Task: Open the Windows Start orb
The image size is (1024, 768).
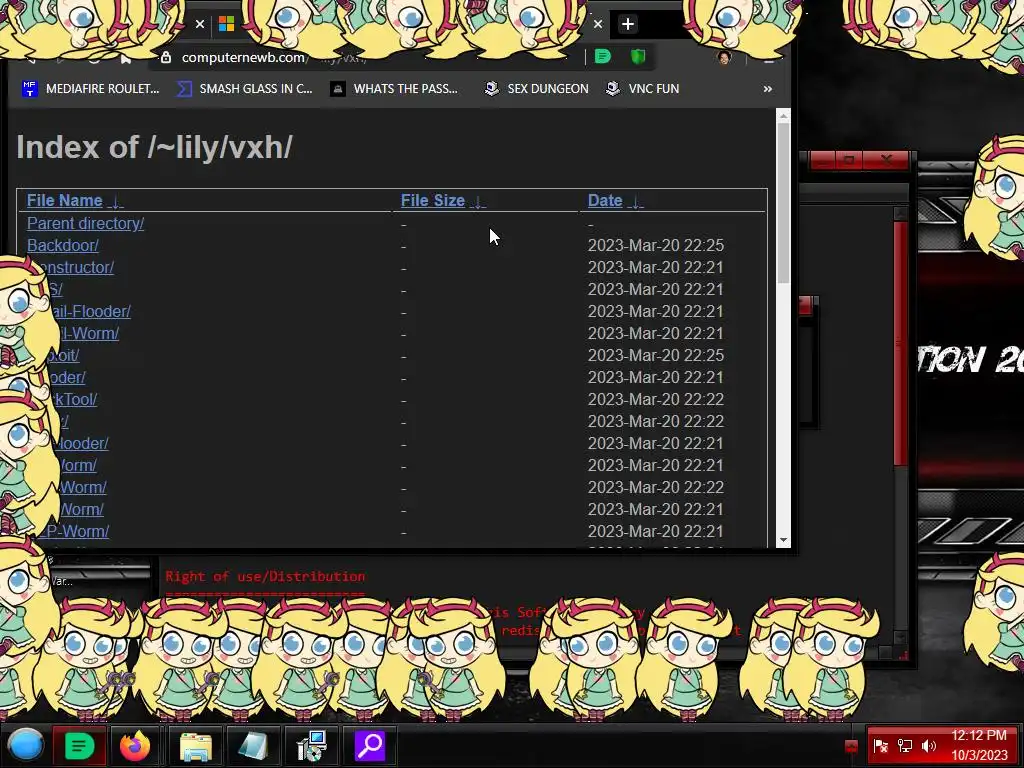Action: [26, 745]
